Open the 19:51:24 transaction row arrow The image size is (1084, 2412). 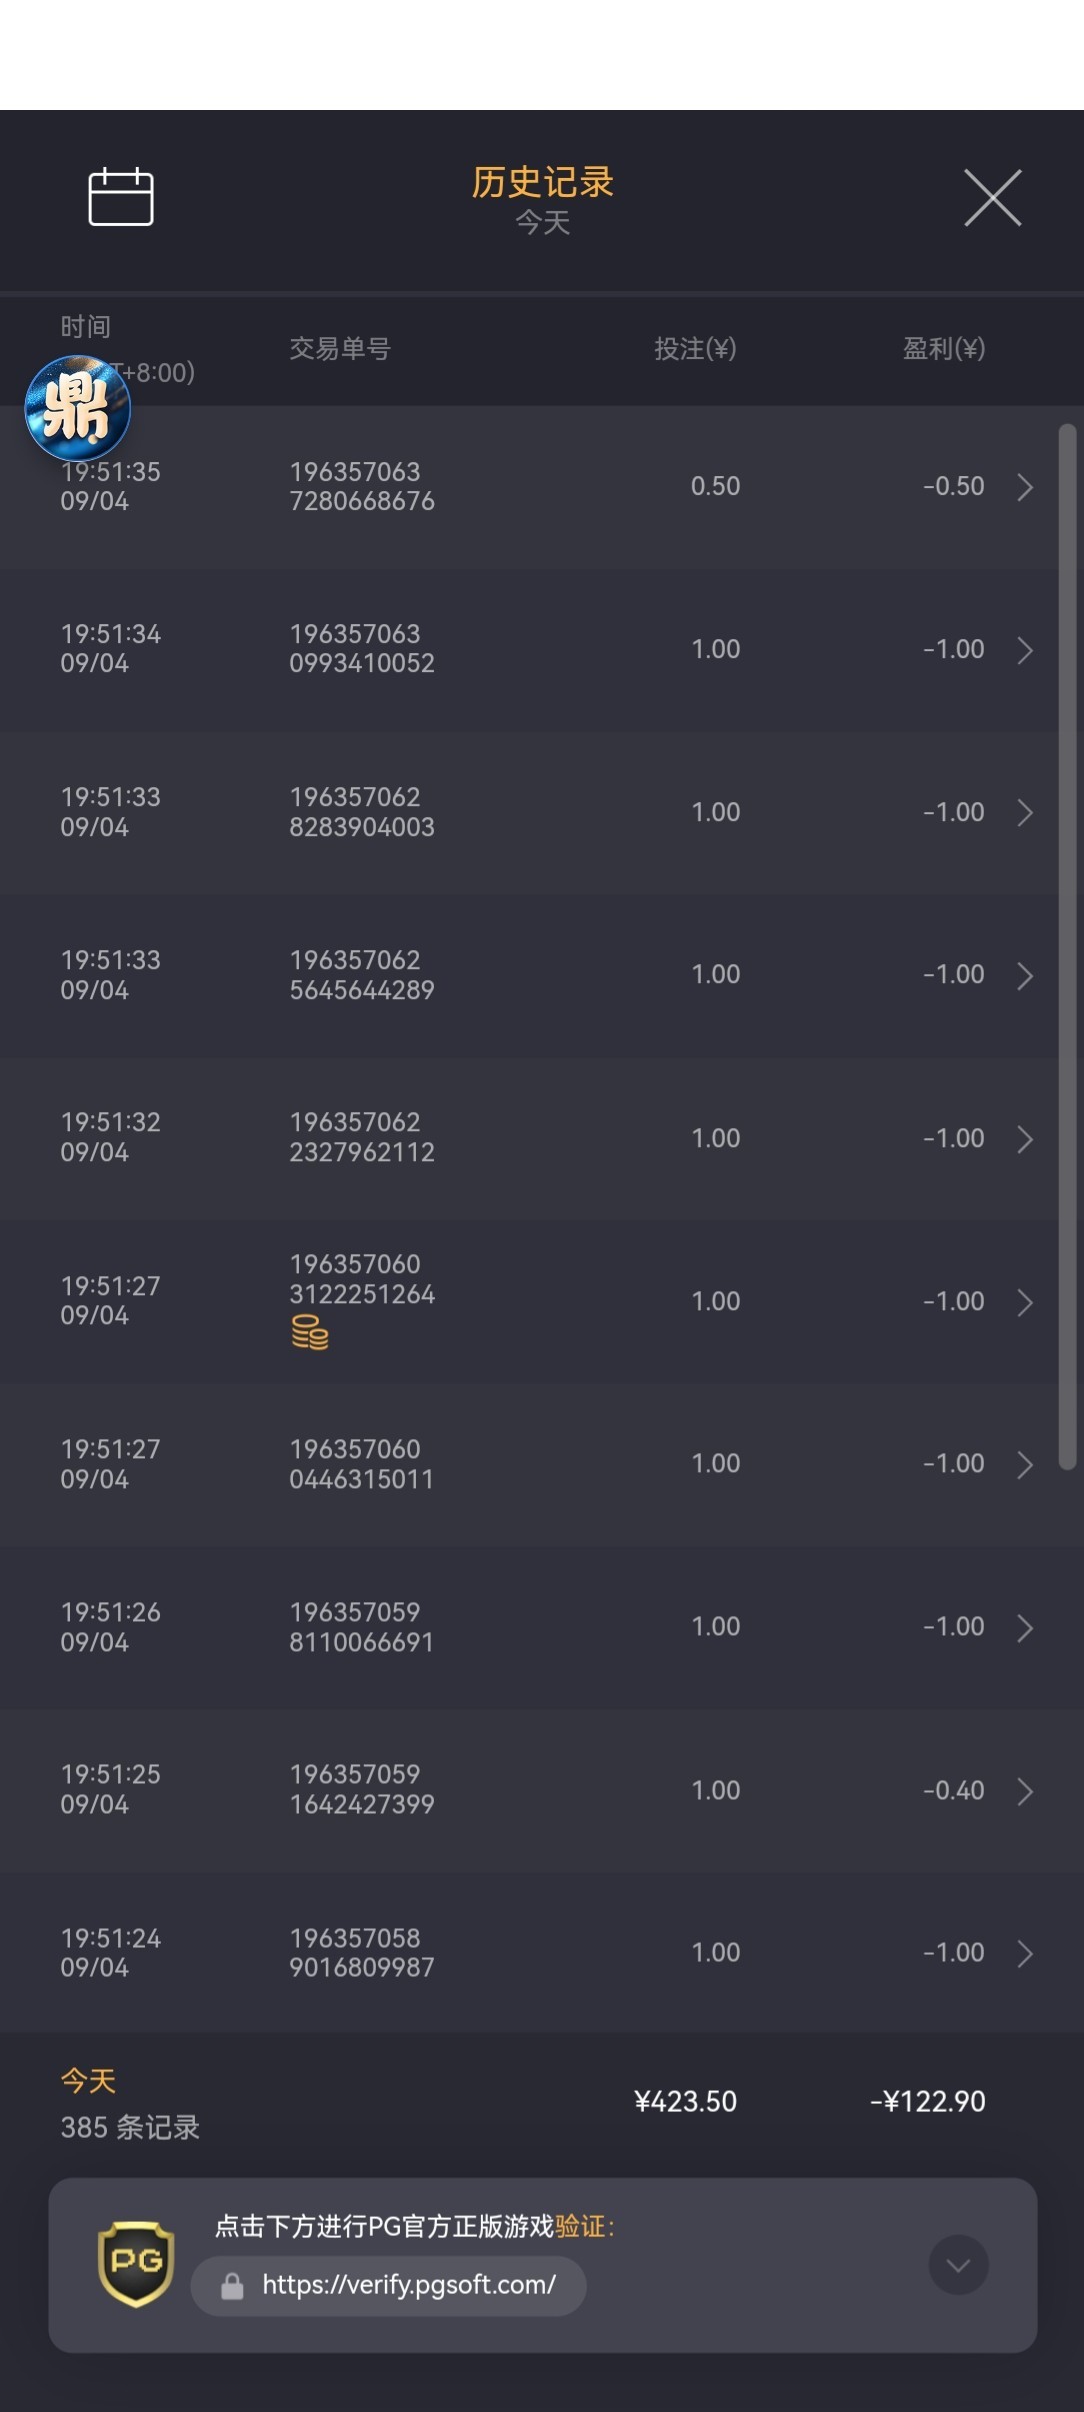click(1025, 1953)
